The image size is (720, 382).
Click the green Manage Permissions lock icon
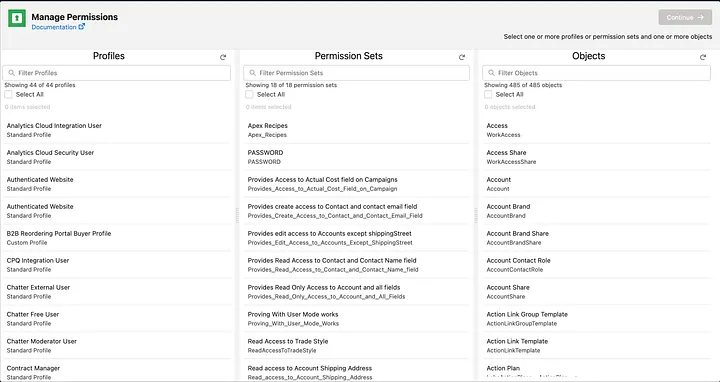17,18
